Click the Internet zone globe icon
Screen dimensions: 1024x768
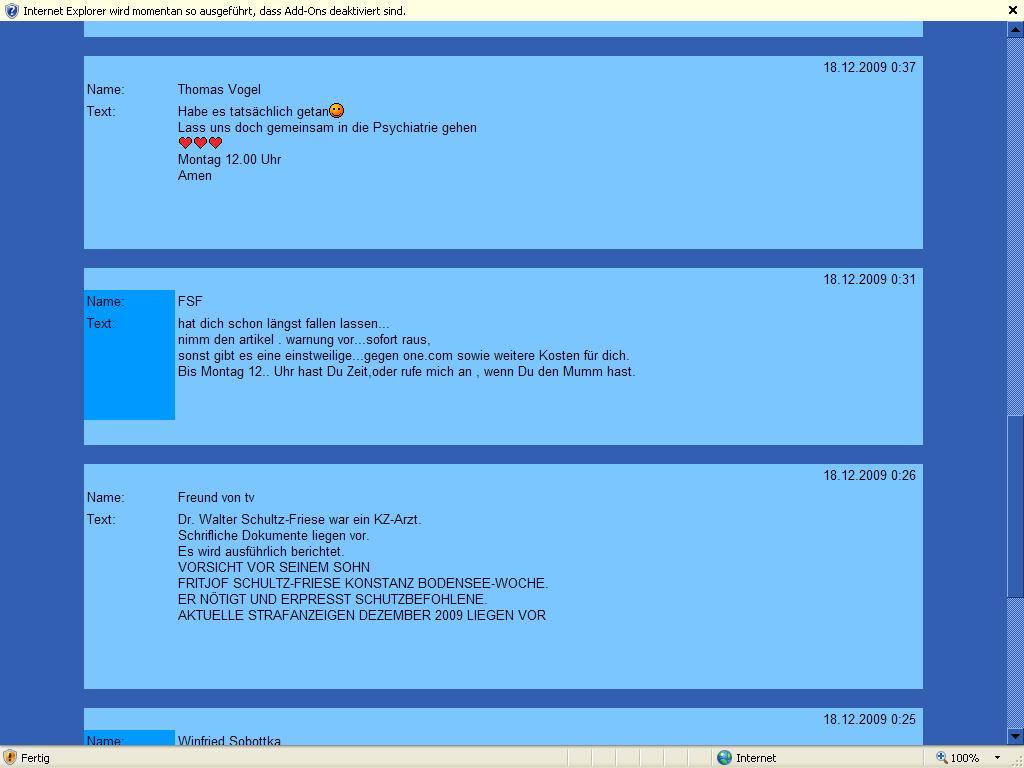pyautogui.click(x=725, y=758)
